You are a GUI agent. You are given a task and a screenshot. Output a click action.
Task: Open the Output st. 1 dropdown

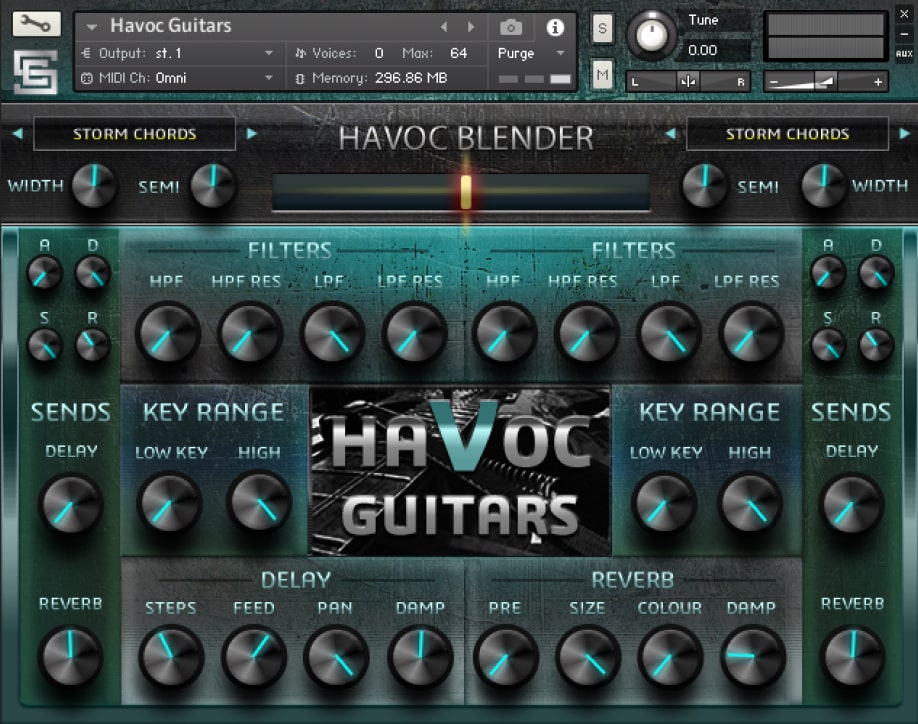click(x=186, y=53)
